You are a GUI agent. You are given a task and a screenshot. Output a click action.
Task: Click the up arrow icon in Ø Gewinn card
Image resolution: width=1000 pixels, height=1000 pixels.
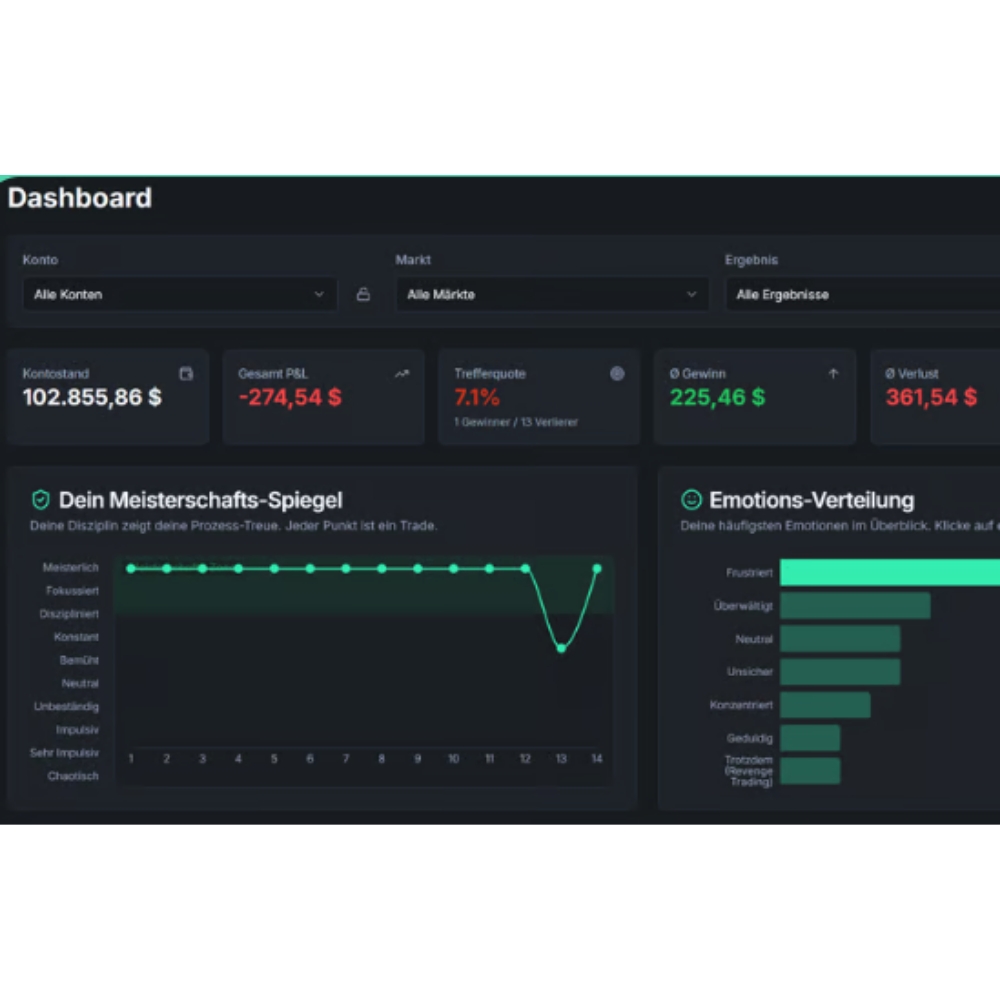(833, 373)
